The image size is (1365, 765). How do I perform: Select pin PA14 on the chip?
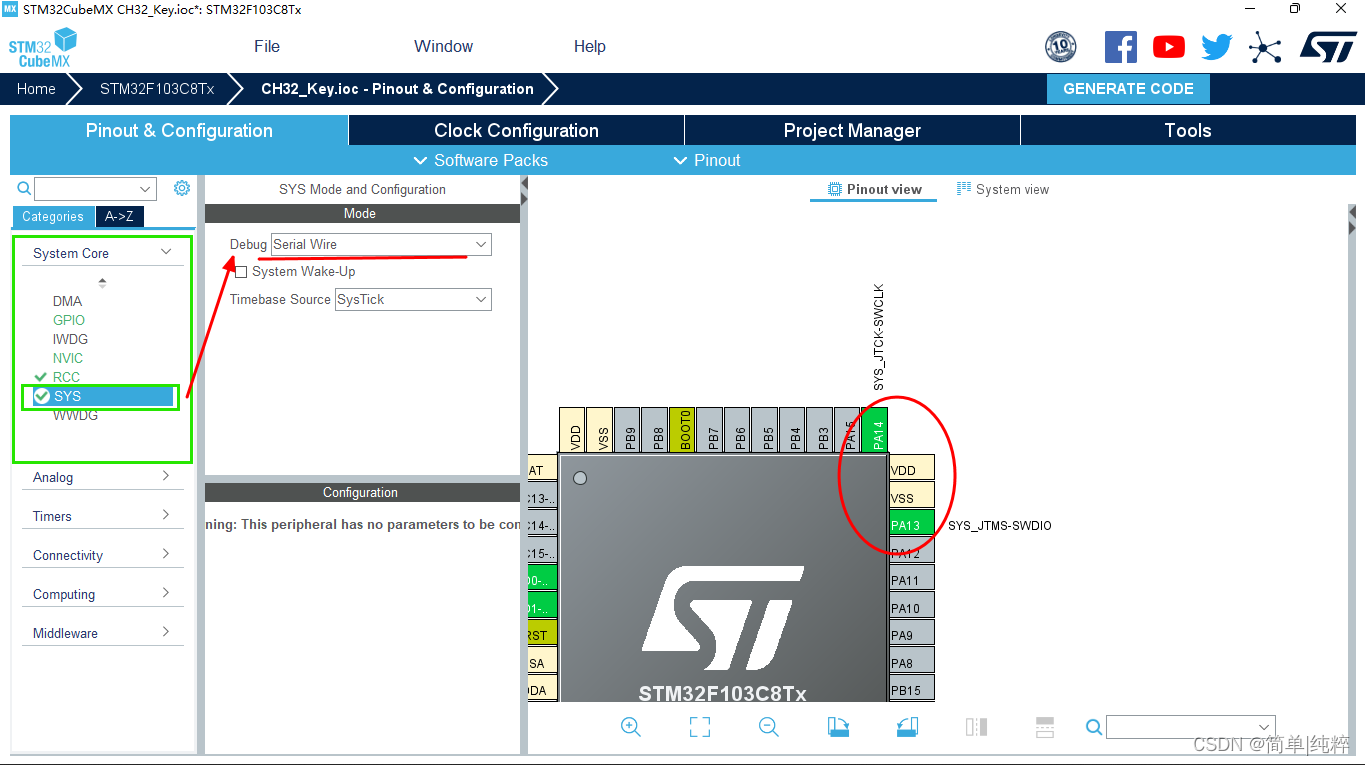coord(874,430)
